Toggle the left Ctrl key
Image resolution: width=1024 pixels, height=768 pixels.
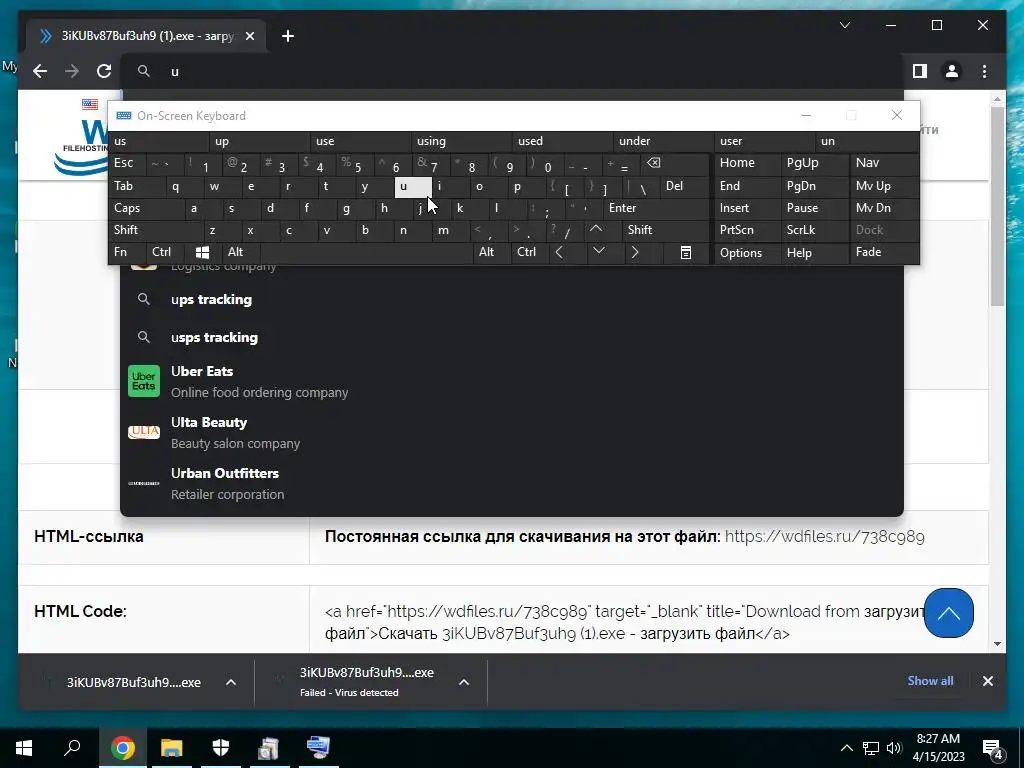point(166,252)
